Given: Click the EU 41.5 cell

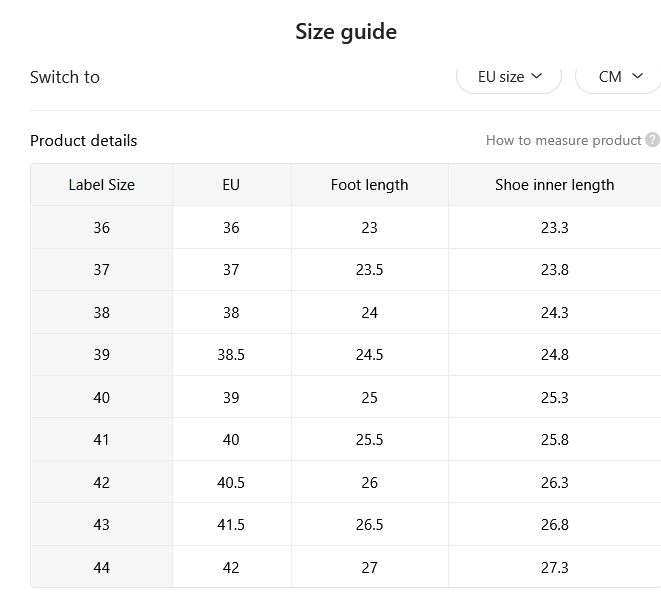Looking at the screenshot, I should (x=231, y=525).
